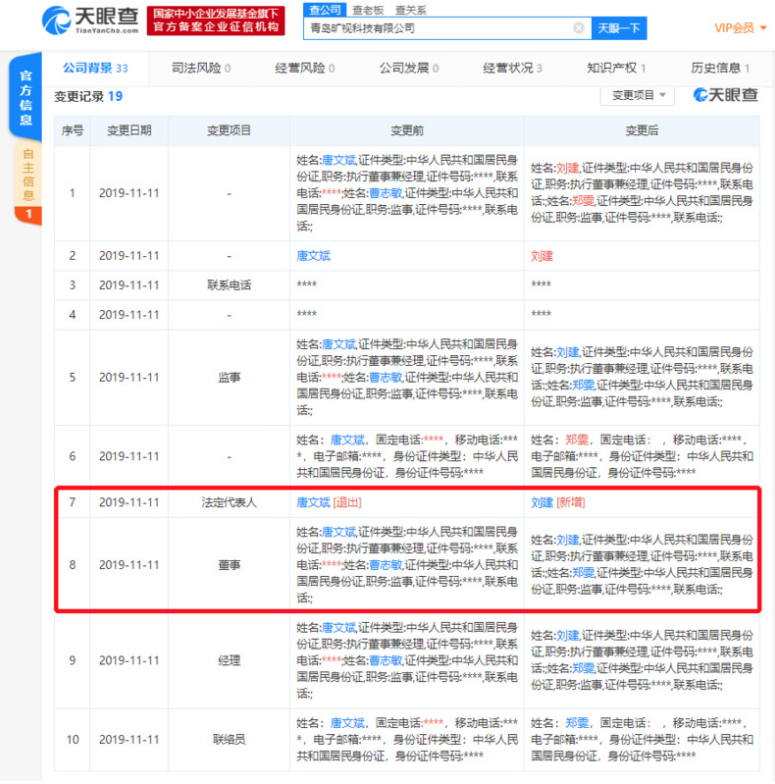Open the 知识产权 tab
The image size is (775, 784).
click(616, 68)
